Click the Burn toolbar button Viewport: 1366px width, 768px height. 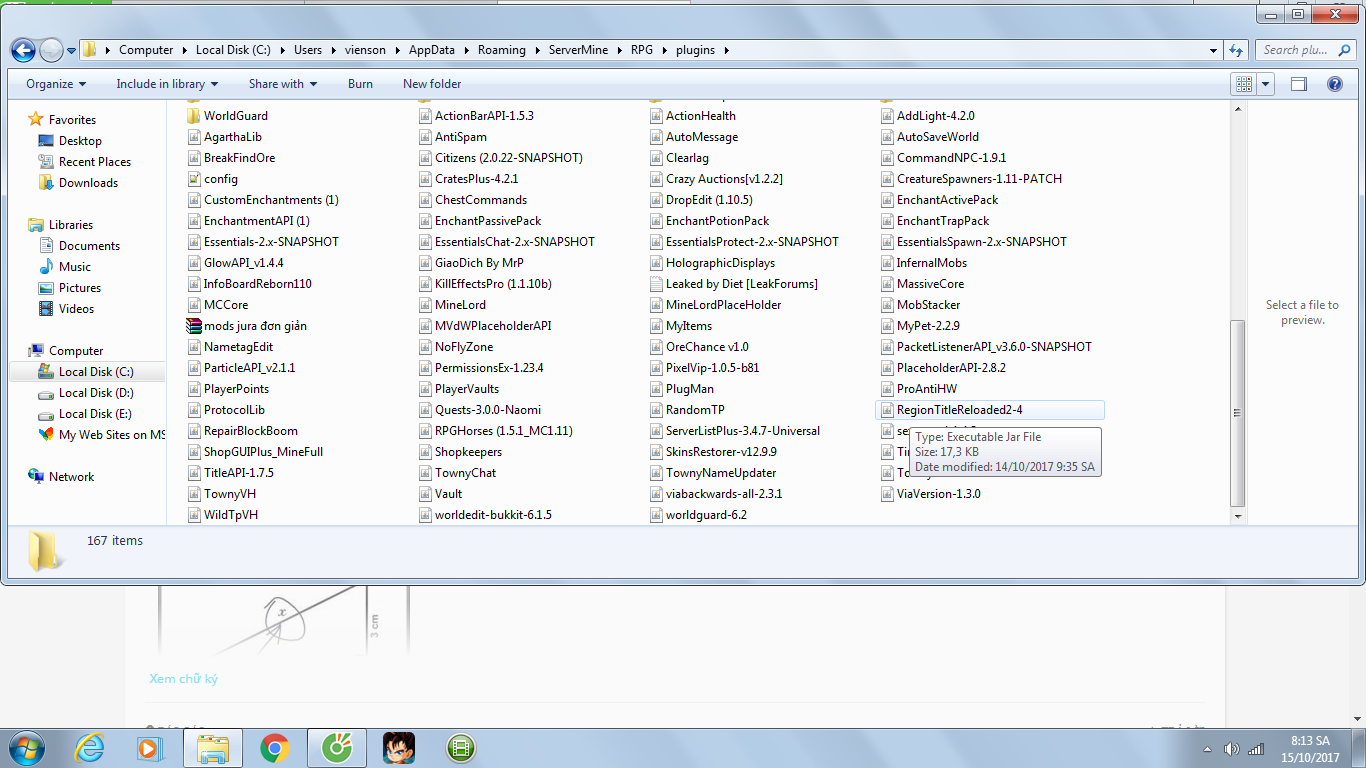click(x=360, y=84)
